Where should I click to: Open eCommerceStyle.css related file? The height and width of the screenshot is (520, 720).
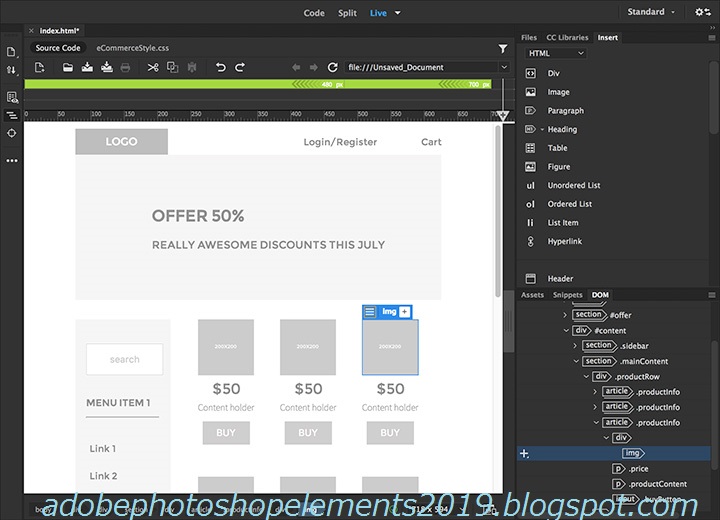(132, 48)
